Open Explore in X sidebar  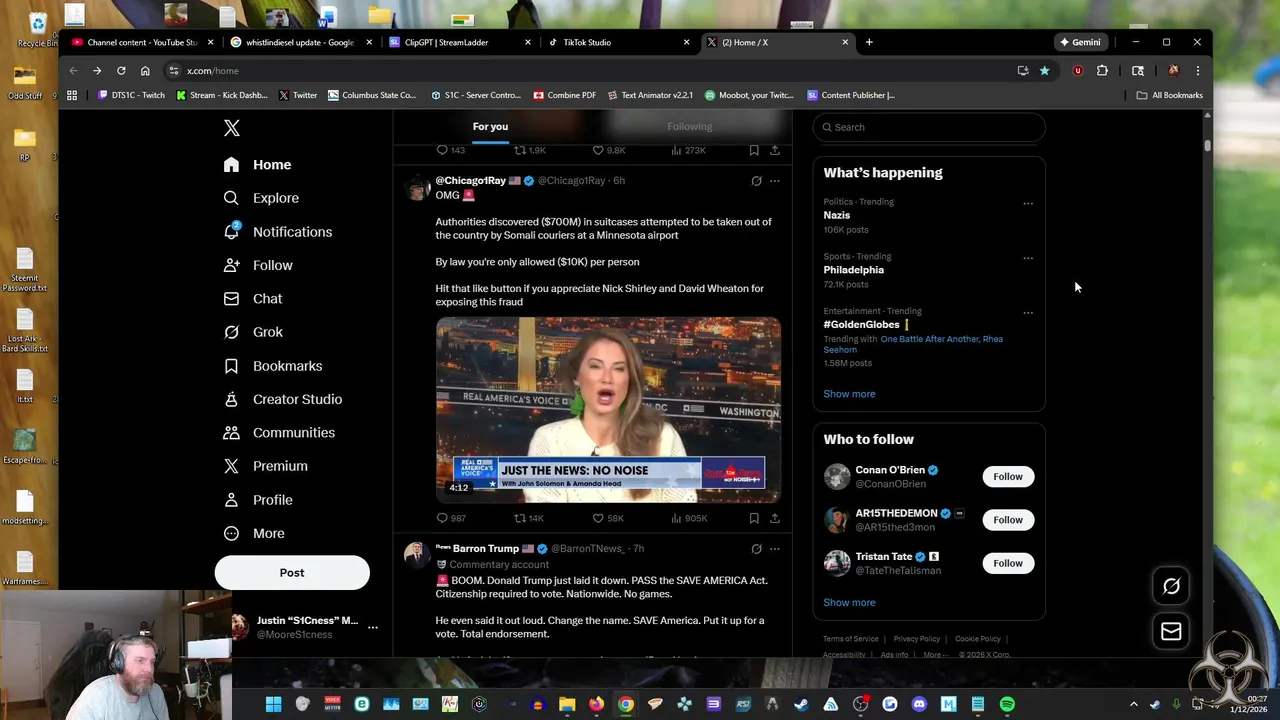click(x=262, y=198)
